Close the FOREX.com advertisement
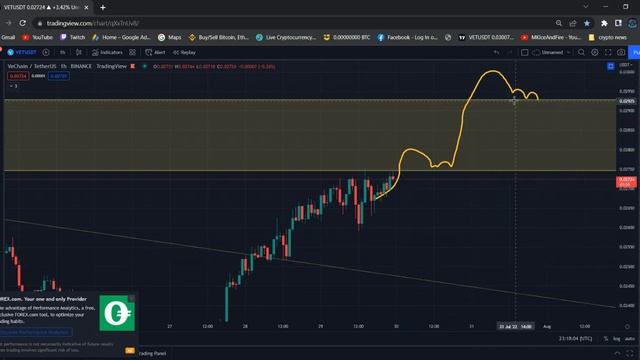 131,298
